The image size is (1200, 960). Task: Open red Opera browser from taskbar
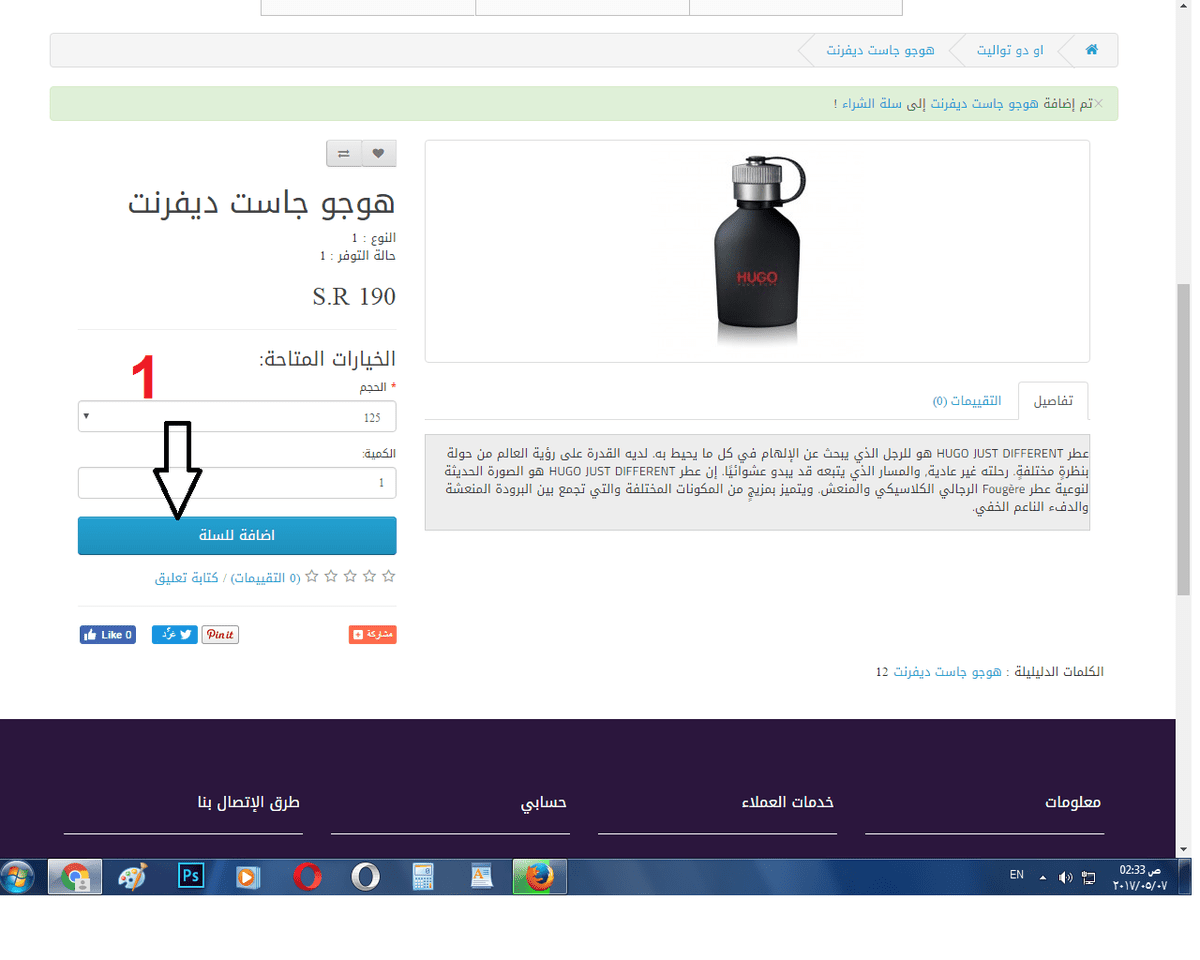click(307, 878)
